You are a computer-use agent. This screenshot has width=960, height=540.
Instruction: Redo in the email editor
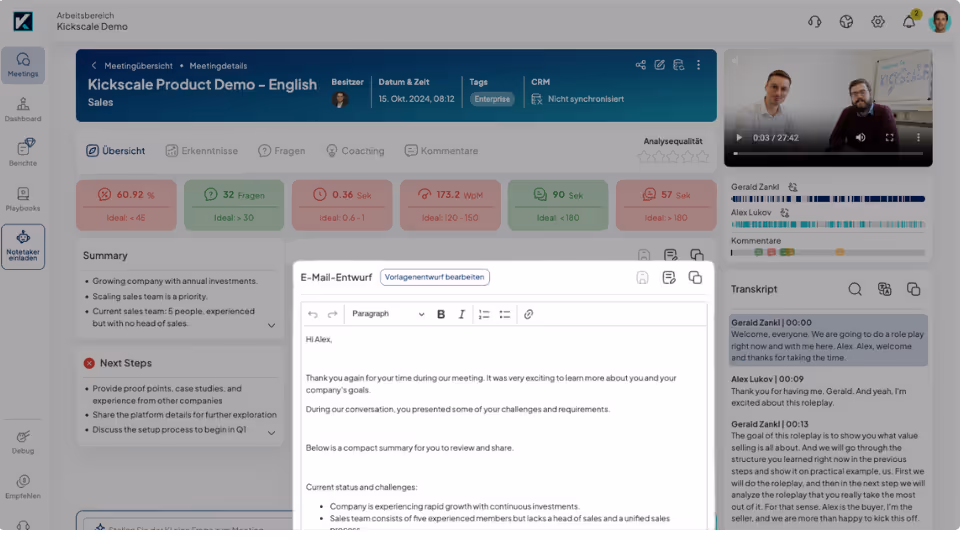tap(332, 314)
